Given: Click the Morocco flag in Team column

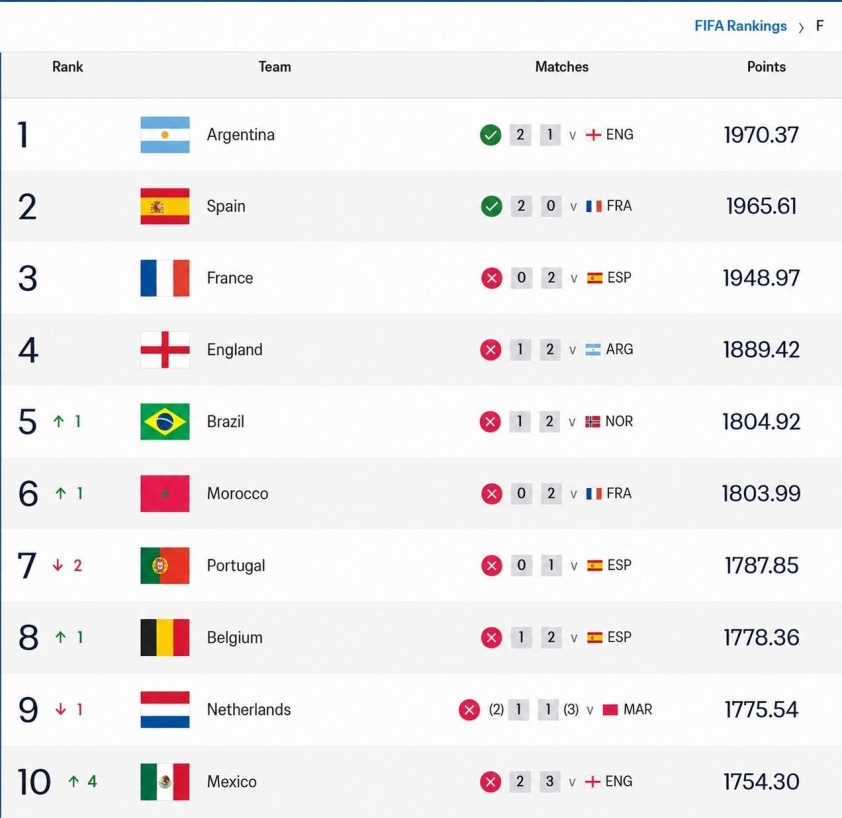Looking at the screenshot, I should [165, 494].
